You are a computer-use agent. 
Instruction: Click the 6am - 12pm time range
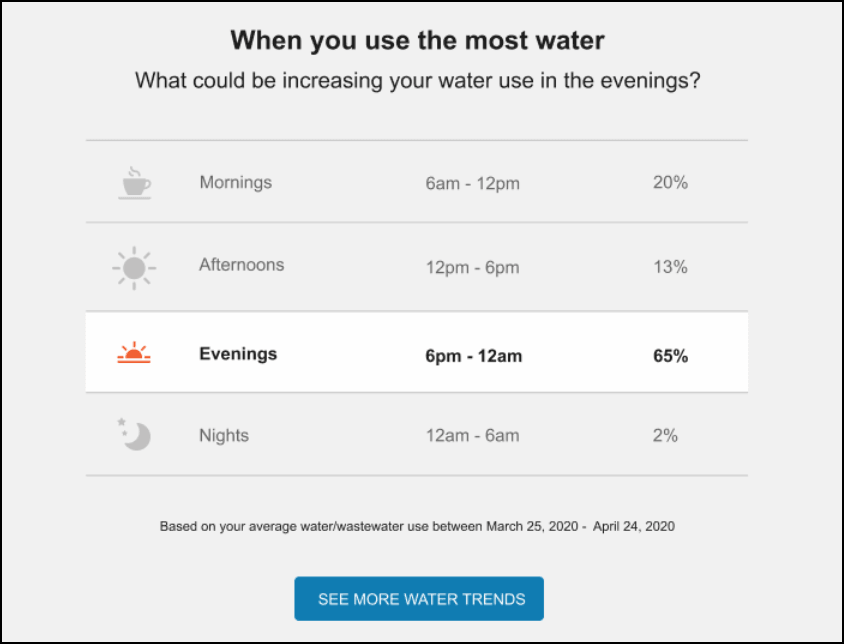472,184
